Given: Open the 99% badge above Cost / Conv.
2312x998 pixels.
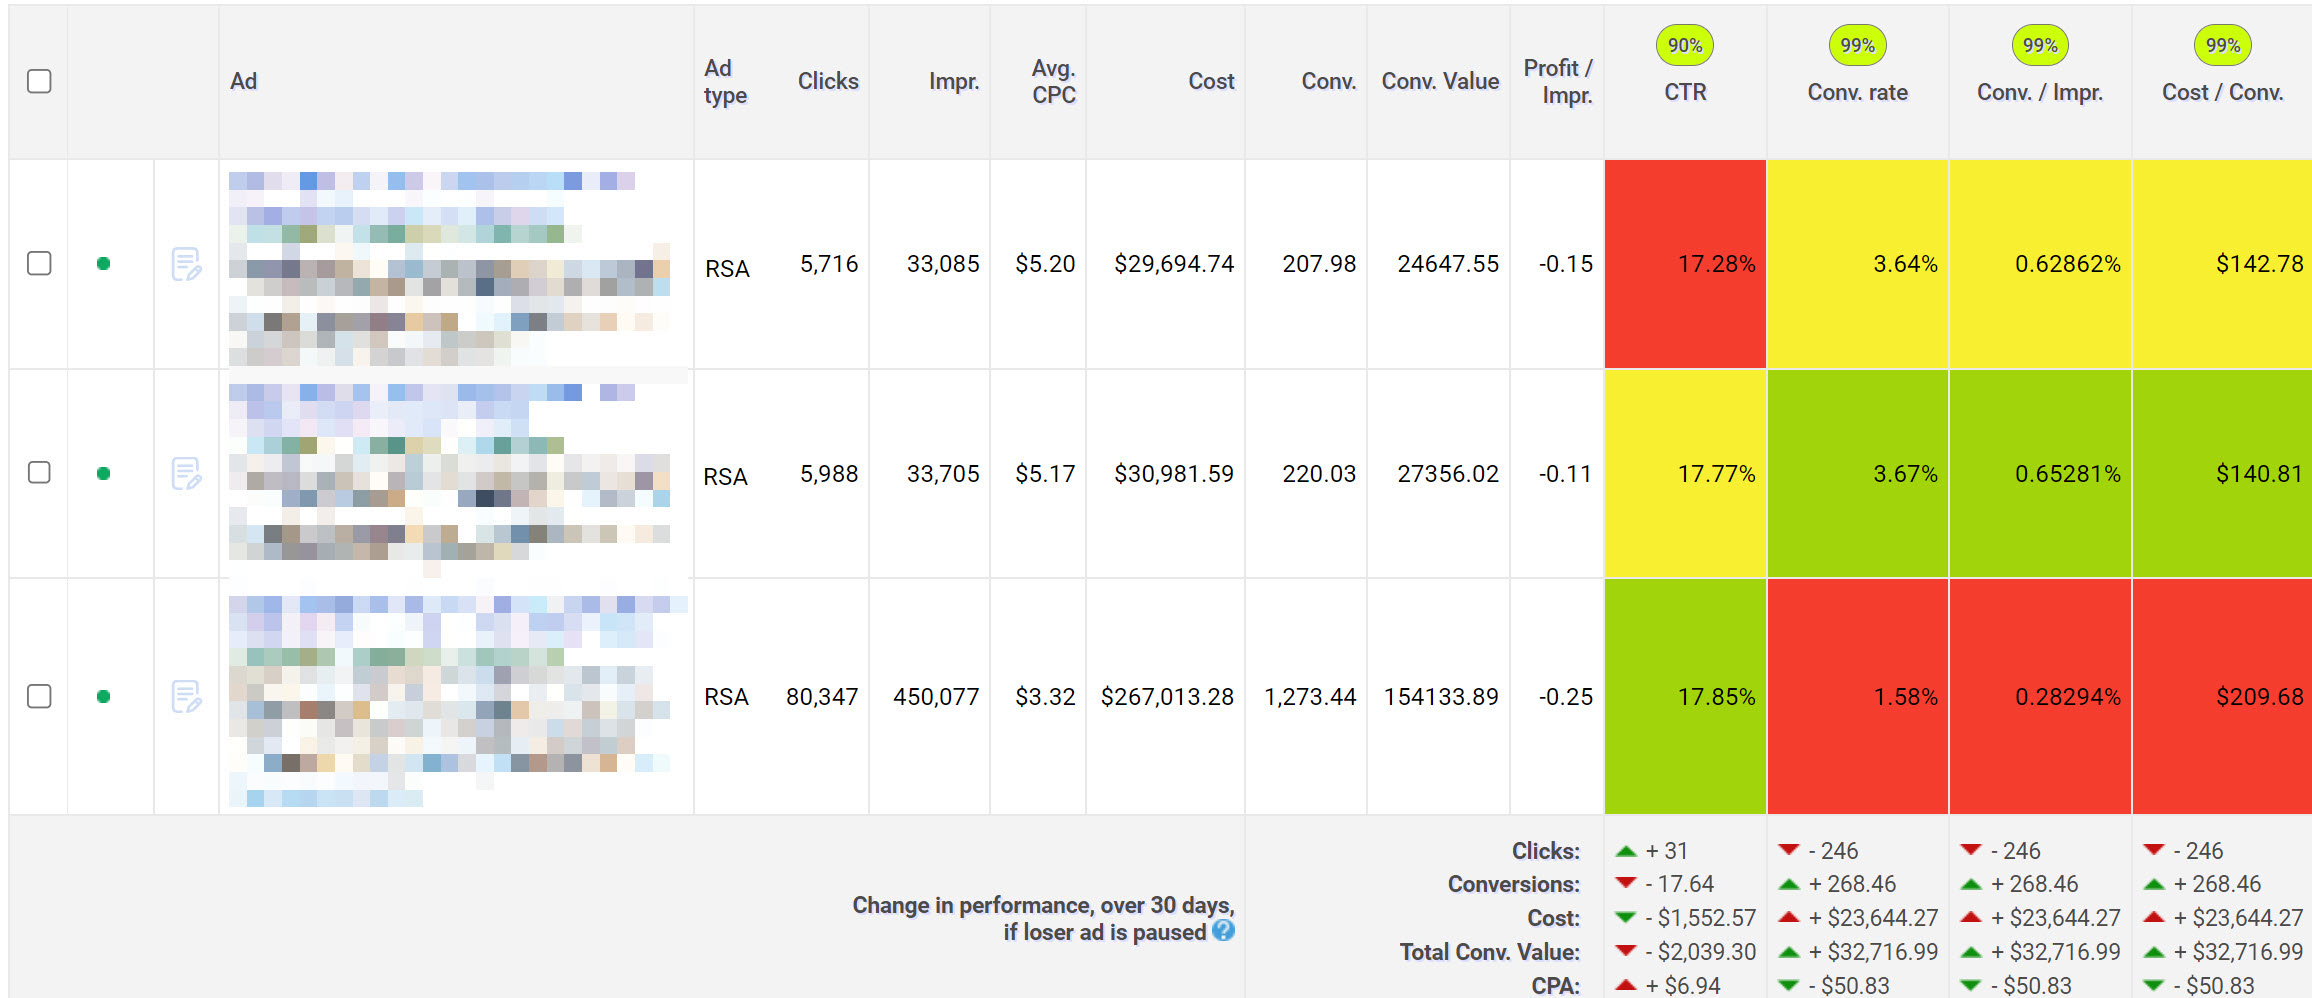Looking at the screenshot, I should click(x=2222, y=46).
